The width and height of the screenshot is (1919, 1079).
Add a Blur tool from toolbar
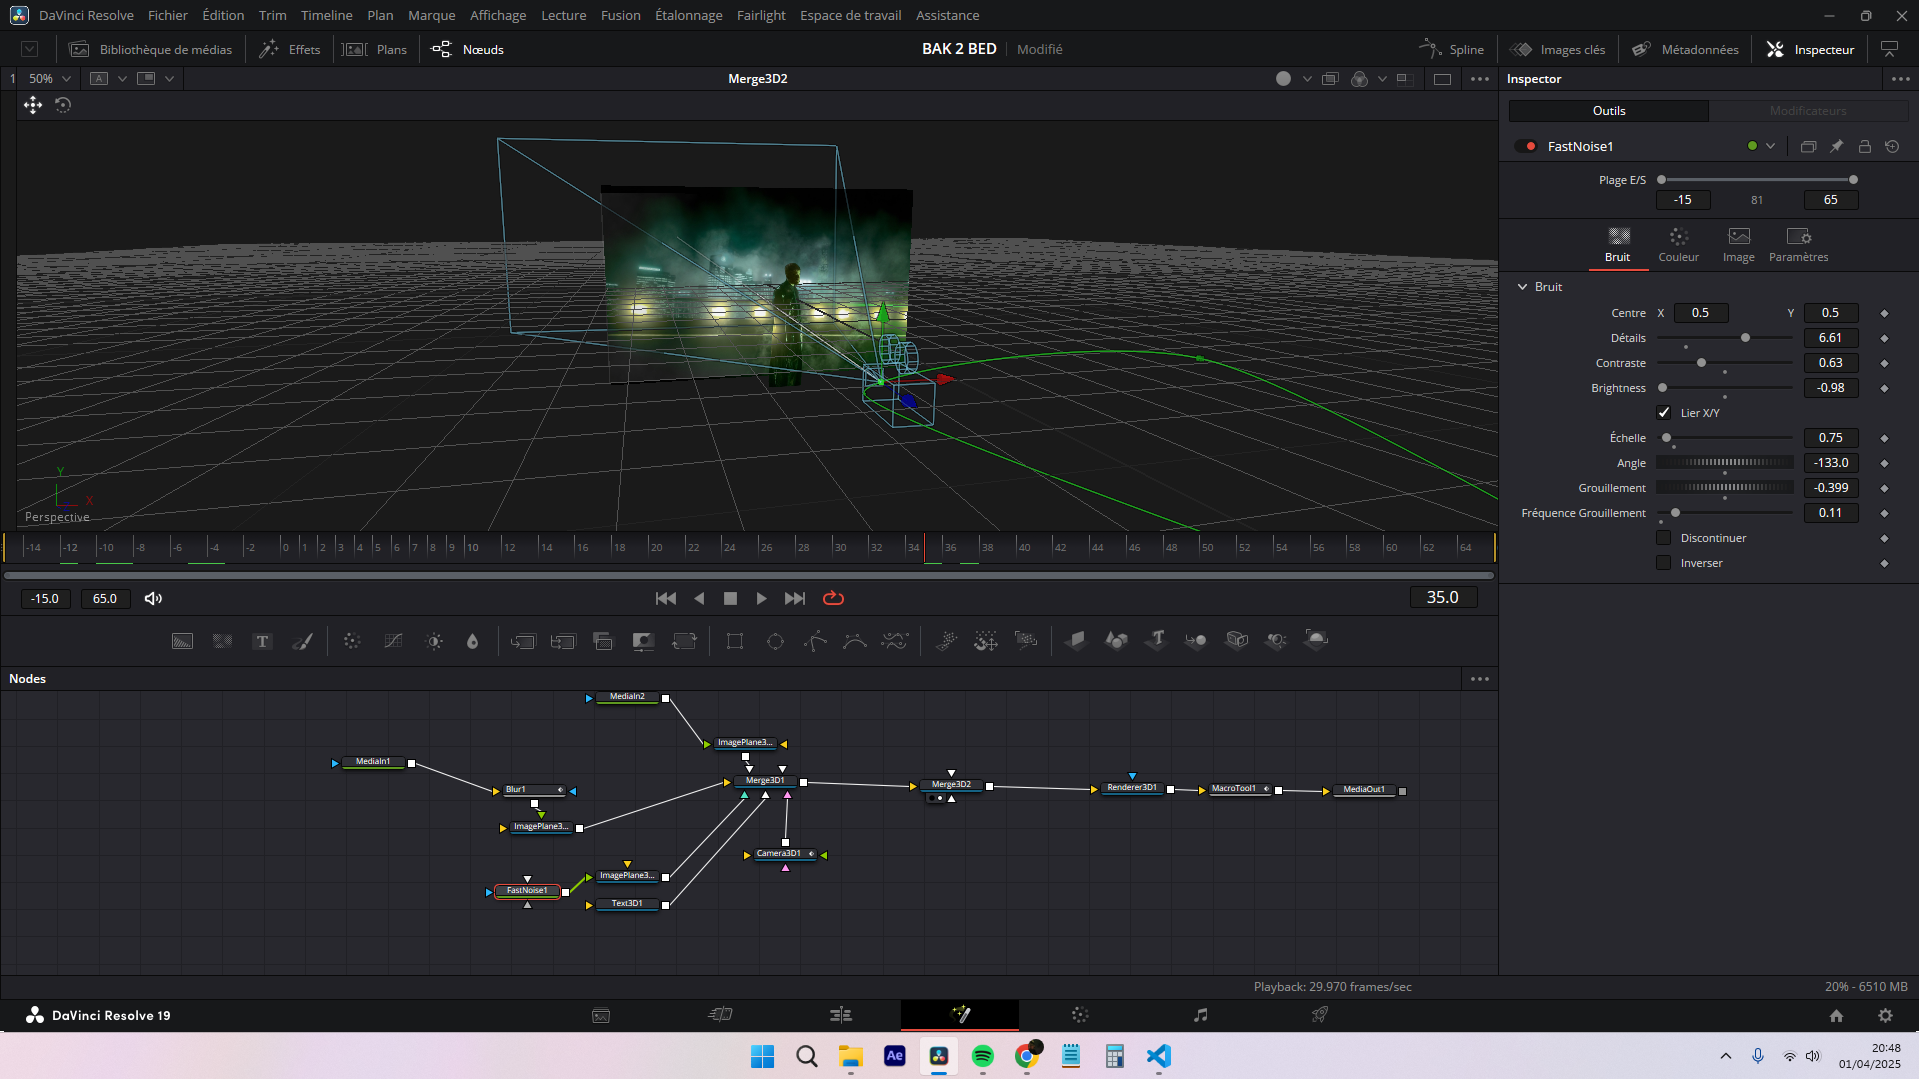coord(473,641)
